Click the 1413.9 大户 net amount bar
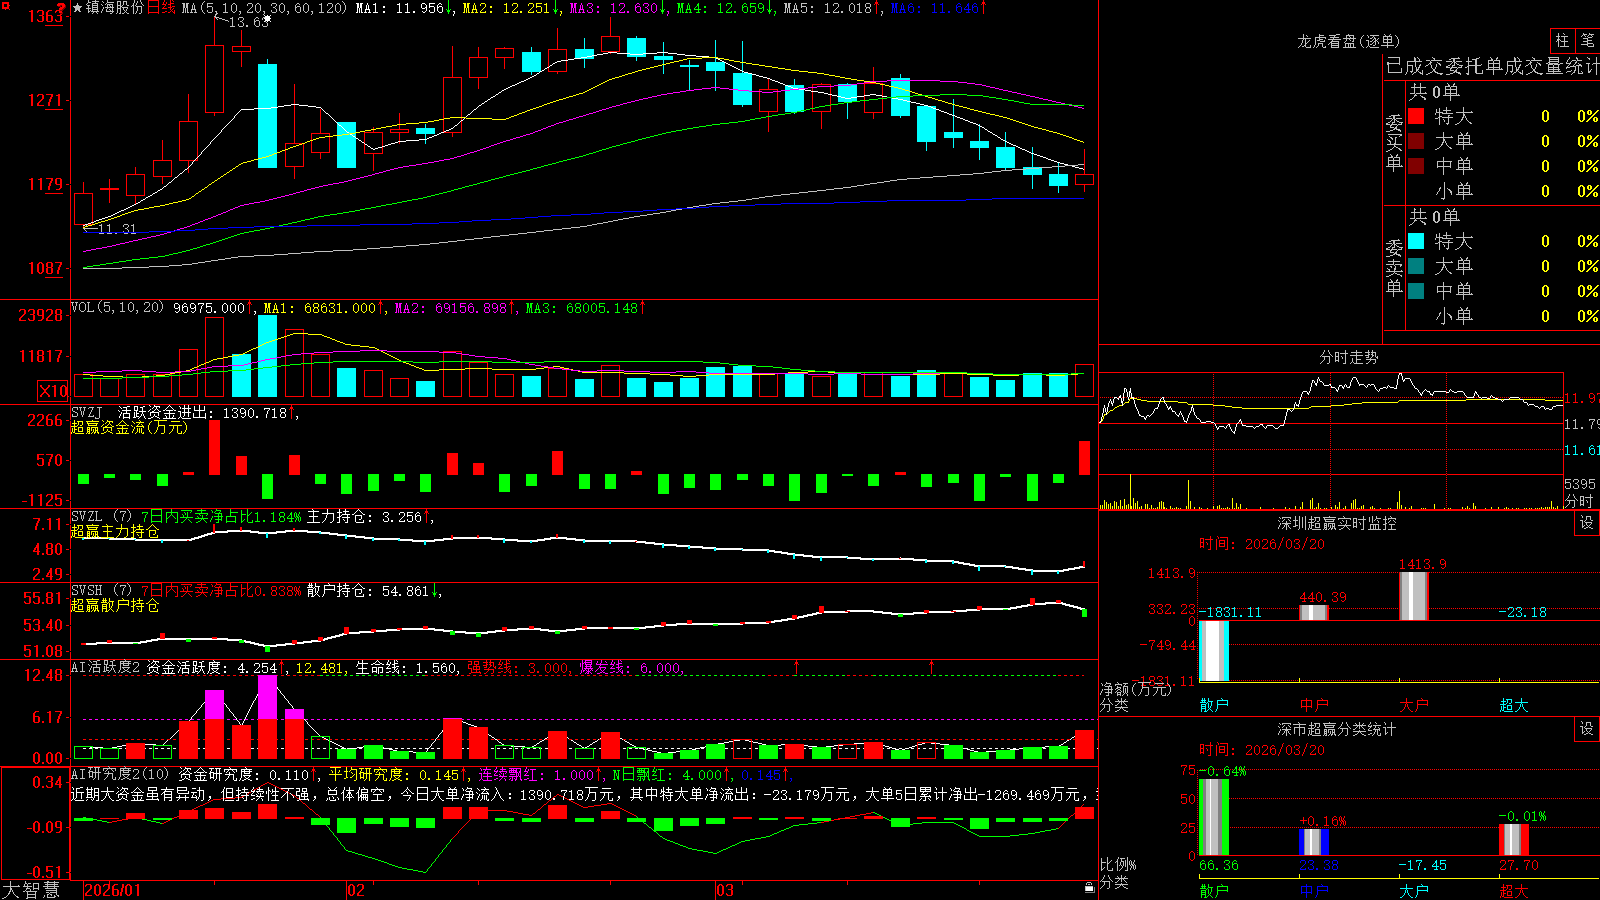The width and height of the screenshot is (1600, 900). [1414, 596]
